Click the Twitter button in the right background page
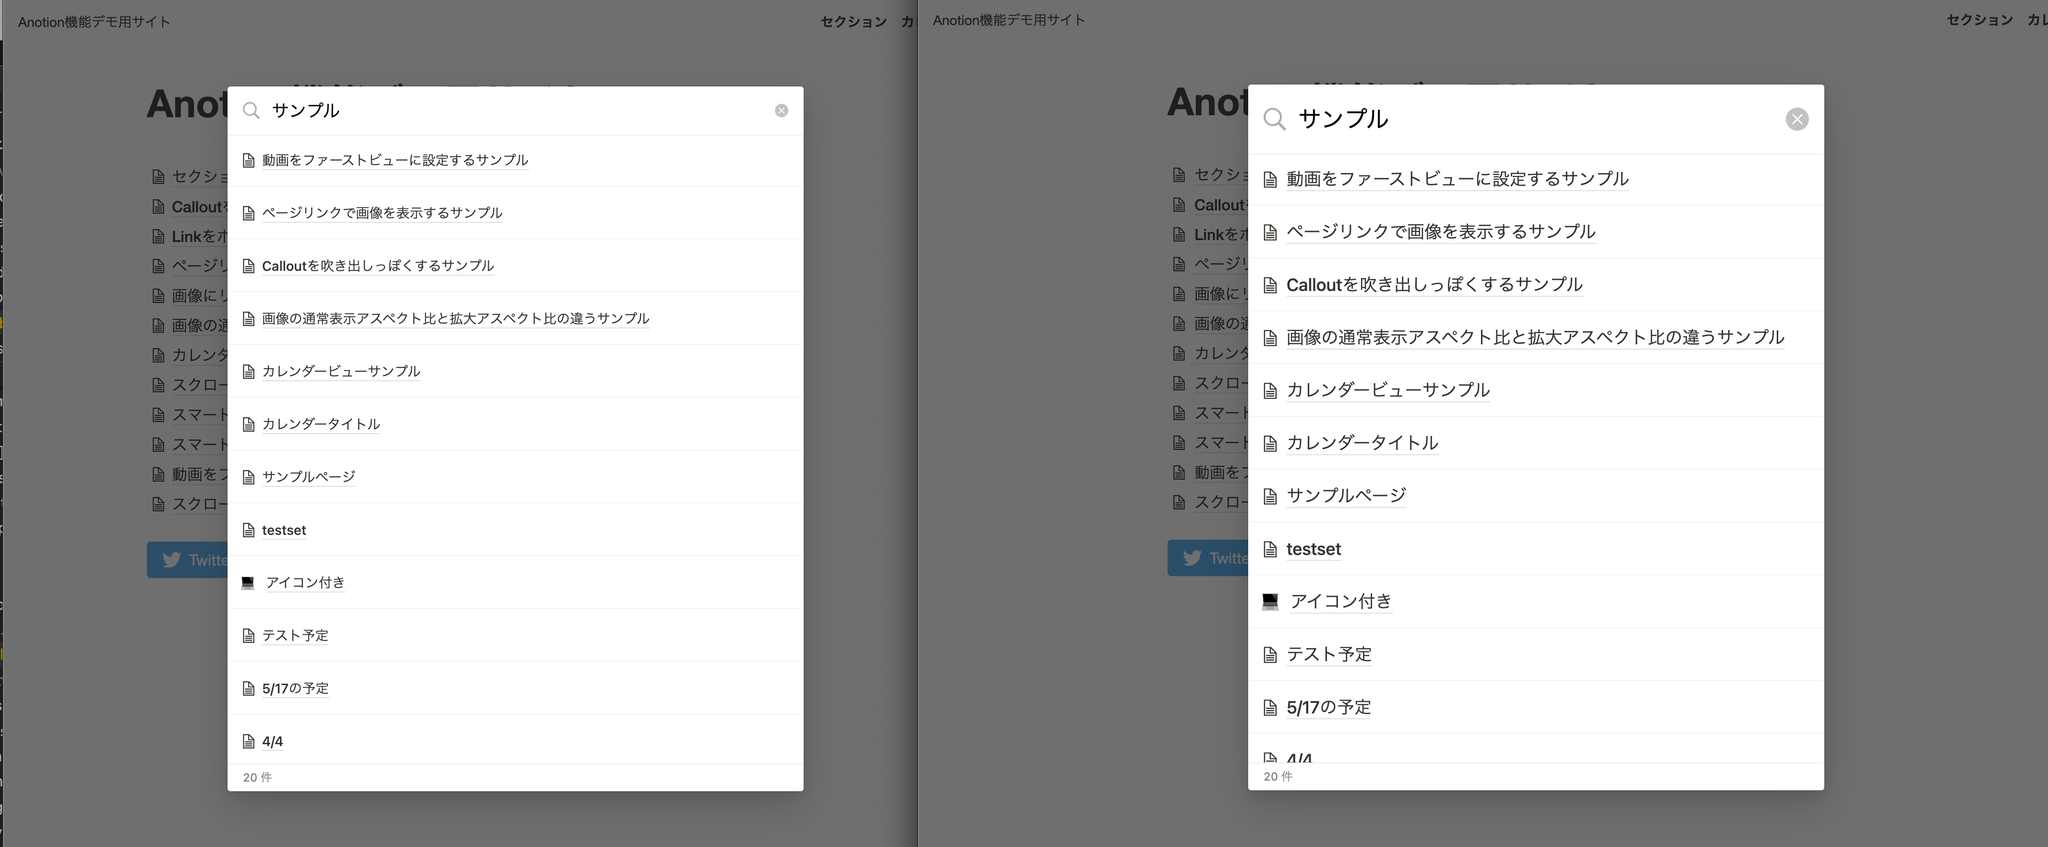The image size is (2048, 847). [x=1208, y=558]
